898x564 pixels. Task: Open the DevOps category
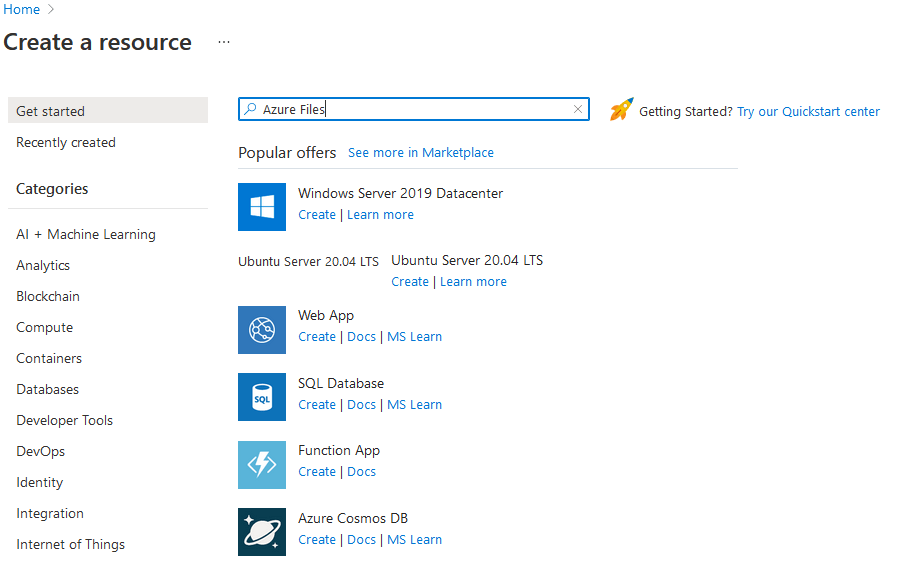pyautogui.click(x=41, y=451)
